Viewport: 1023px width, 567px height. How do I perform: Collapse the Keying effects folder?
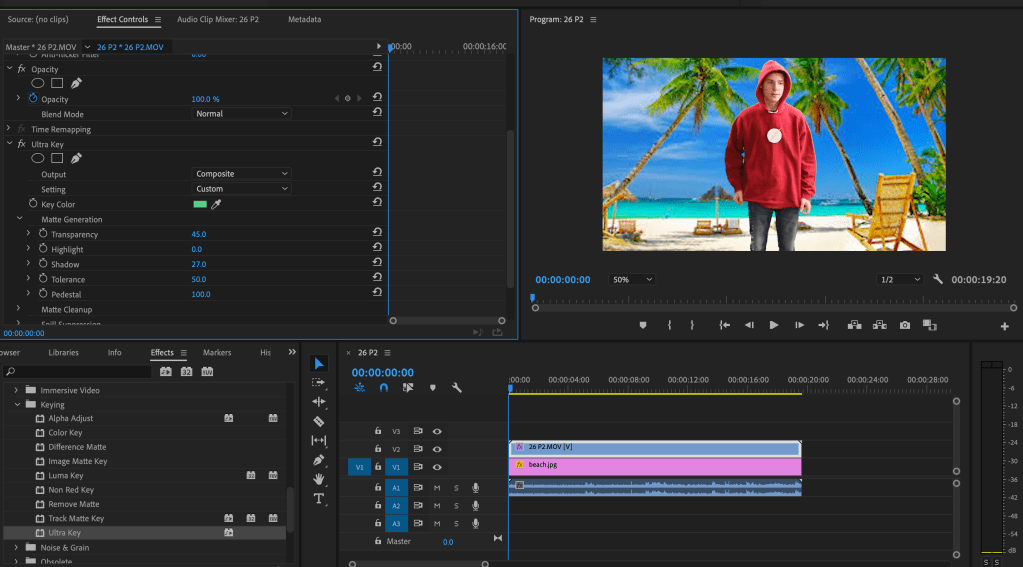pos(17,405)
